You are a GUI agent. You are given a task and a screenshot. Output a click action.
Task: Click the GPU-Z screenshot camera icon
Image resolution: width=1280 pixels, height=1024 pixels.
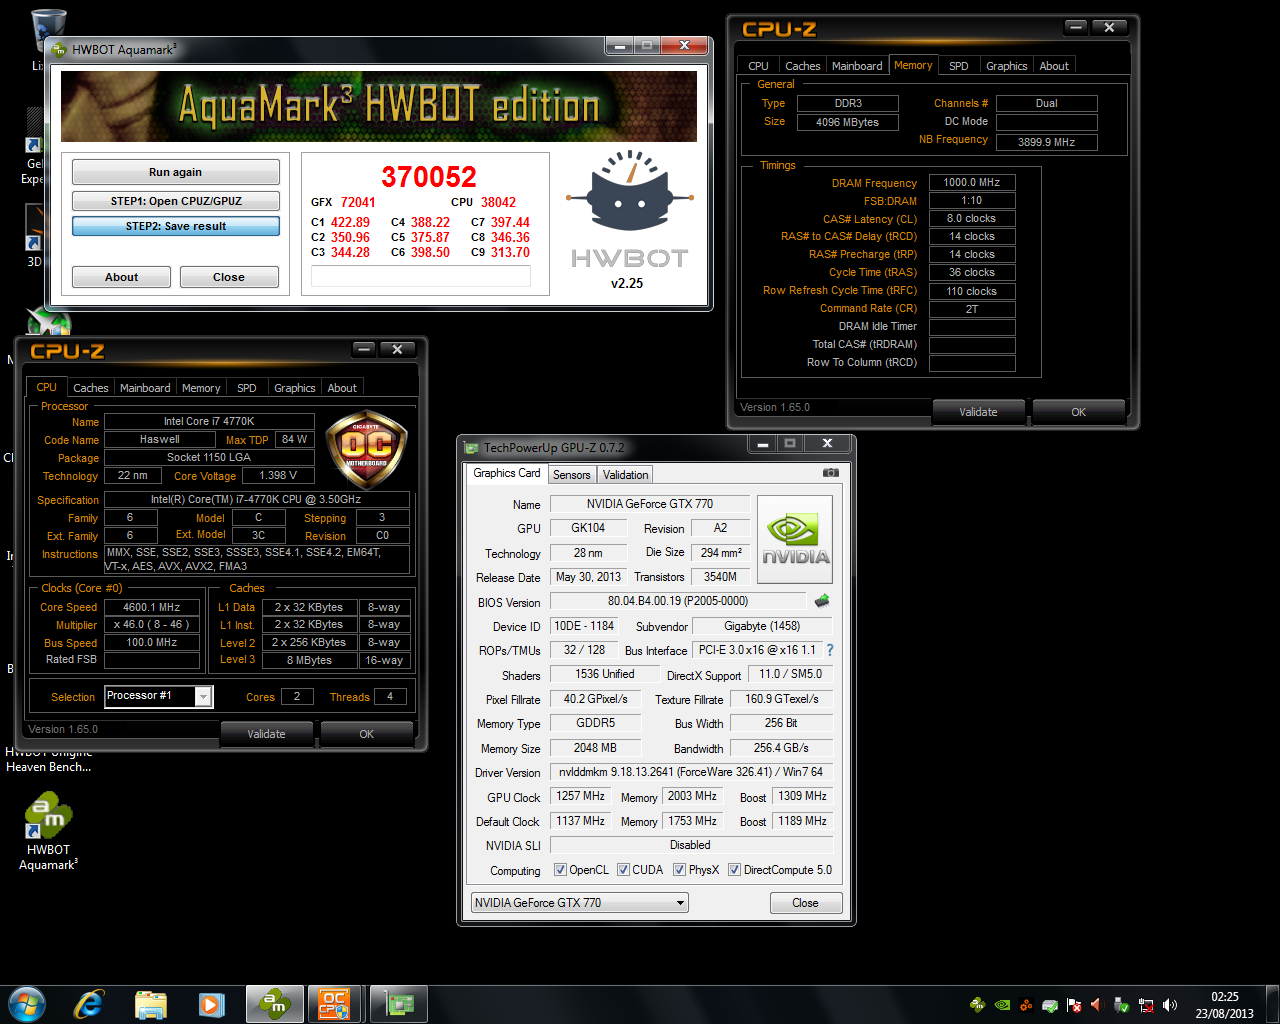coord(830,472)
